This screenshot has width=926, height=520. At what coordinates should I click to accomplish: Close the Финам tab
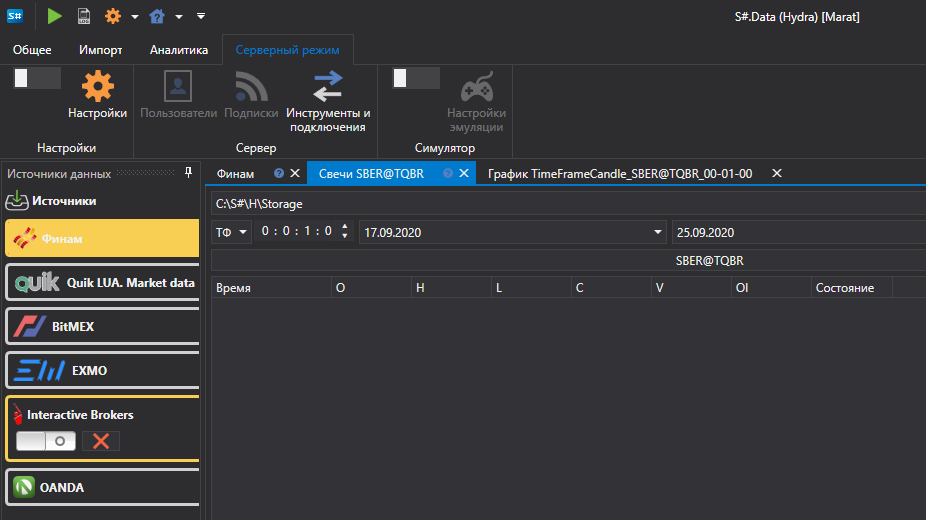[295, 173]
